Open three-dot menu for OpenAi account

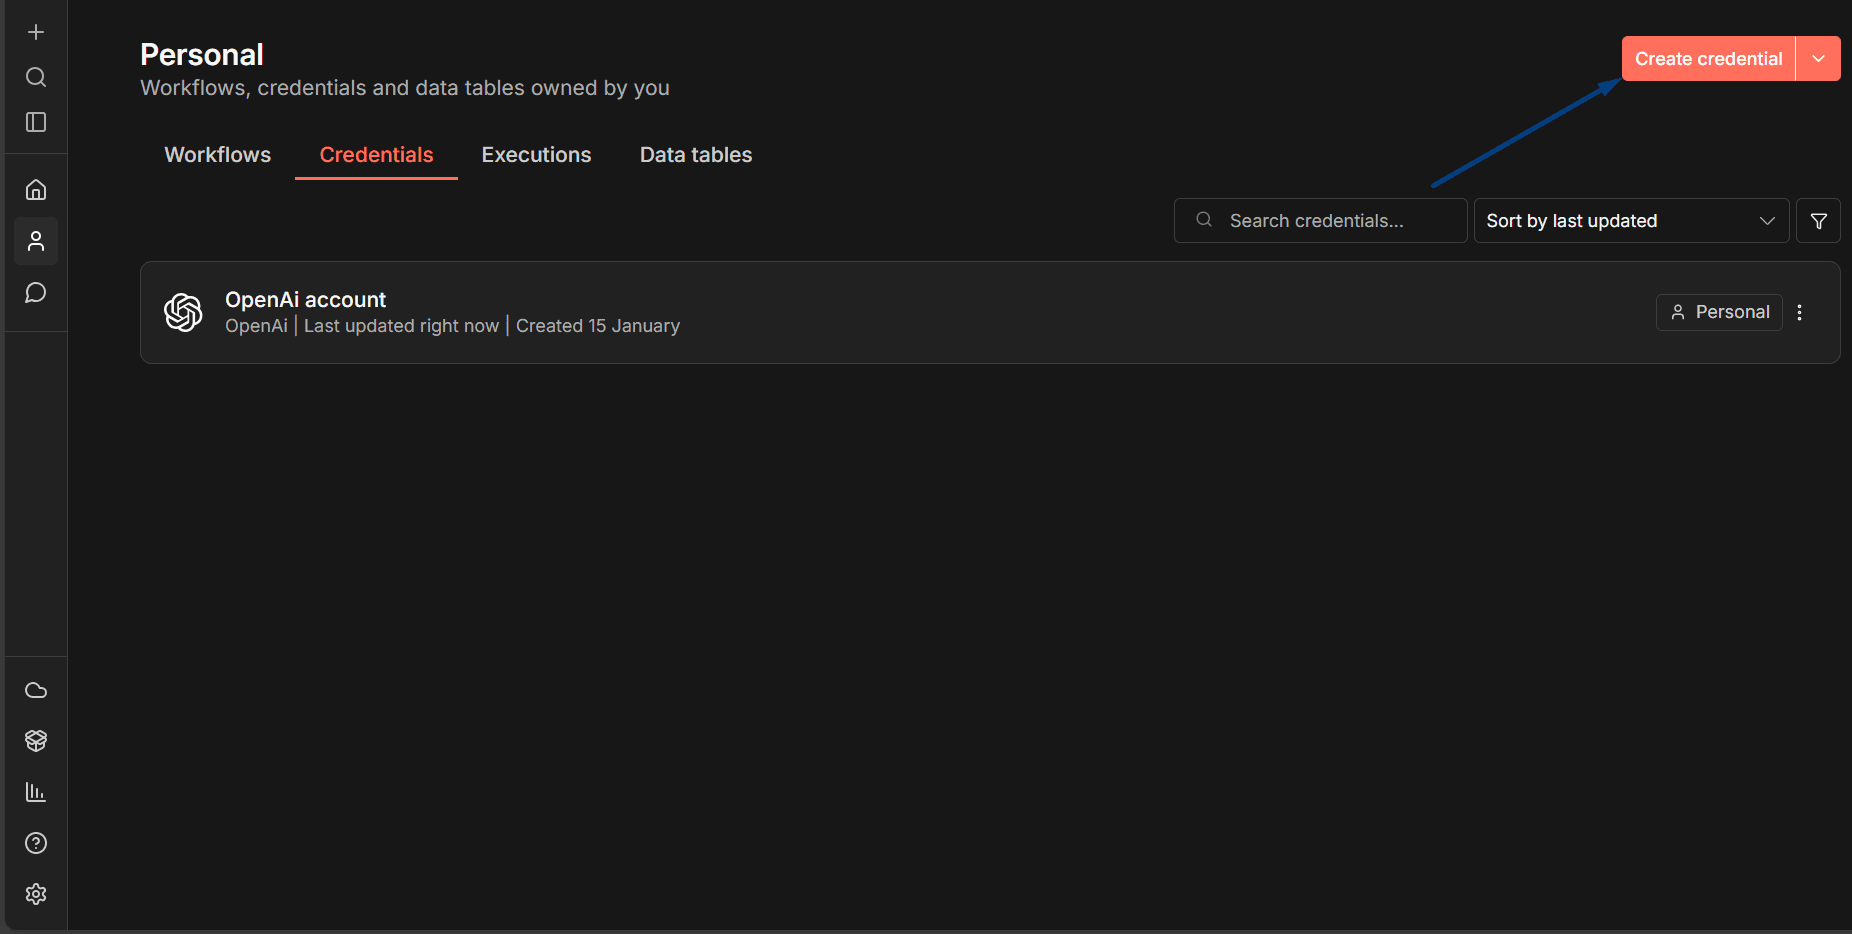(1799, 312)
